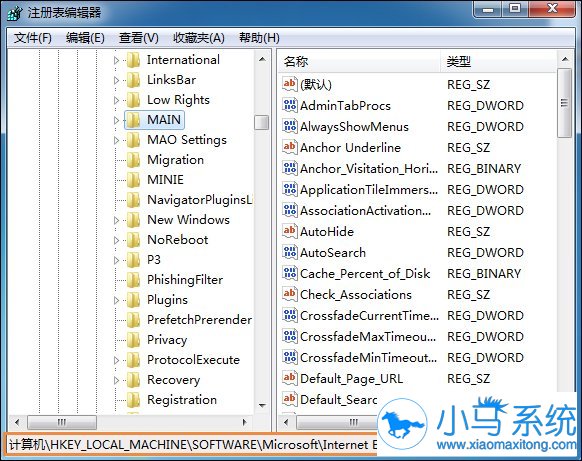
Task: Select the Check_Associations value
Action: 356,295
